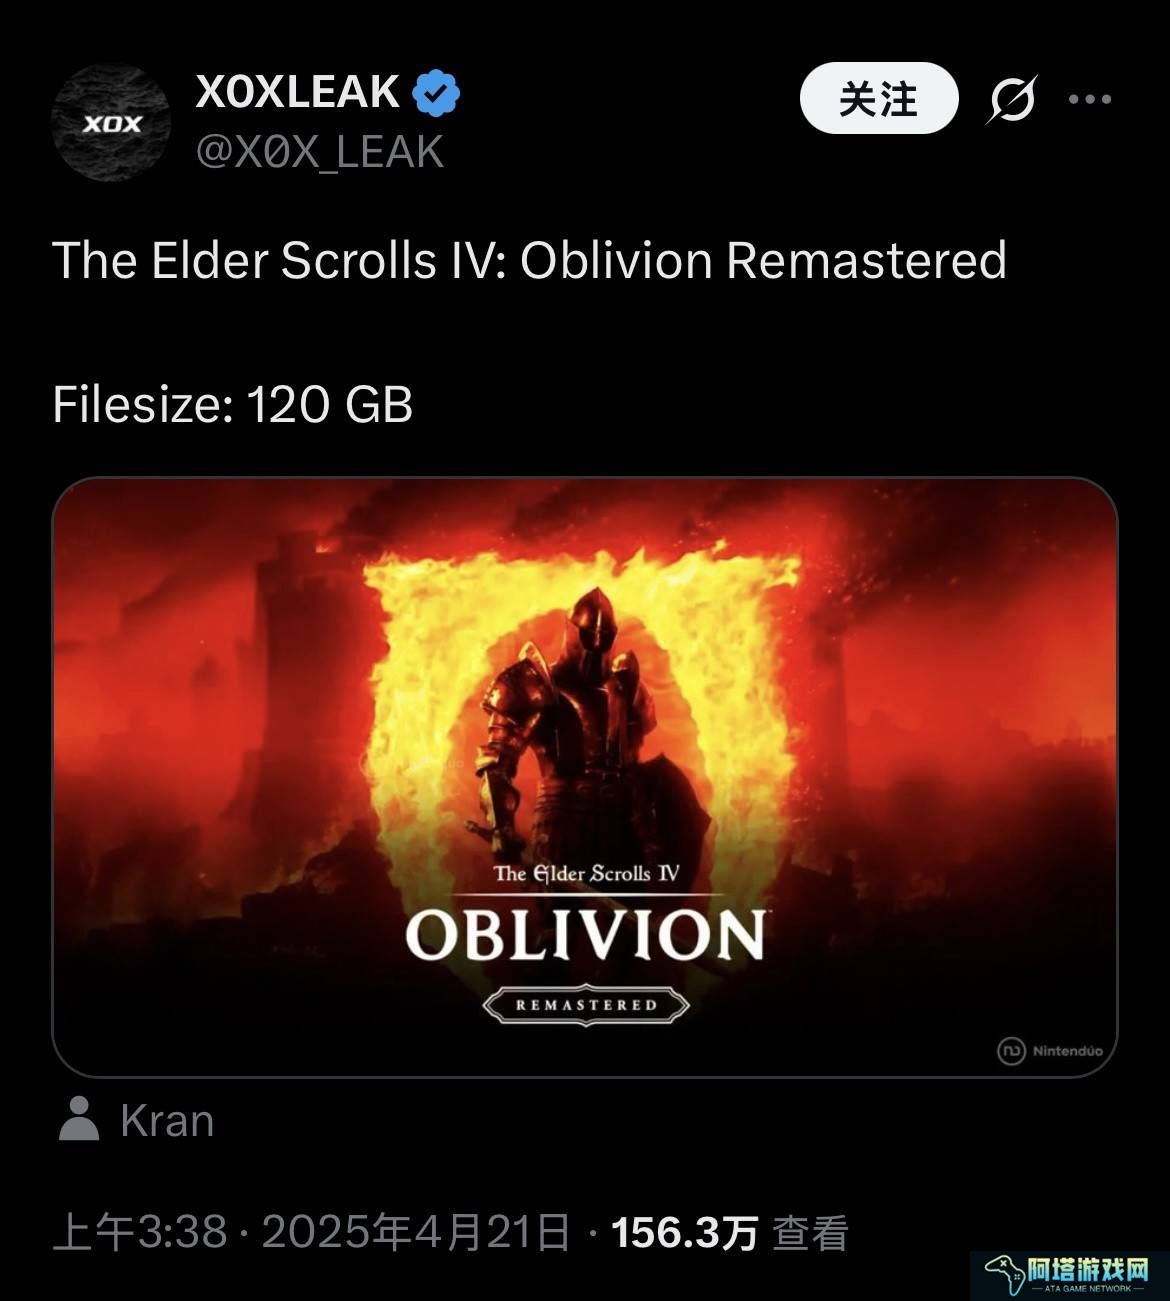Click the tweet title text line
The image size is (1170, 1301).
pyautogui.click(x=529, y=261)
